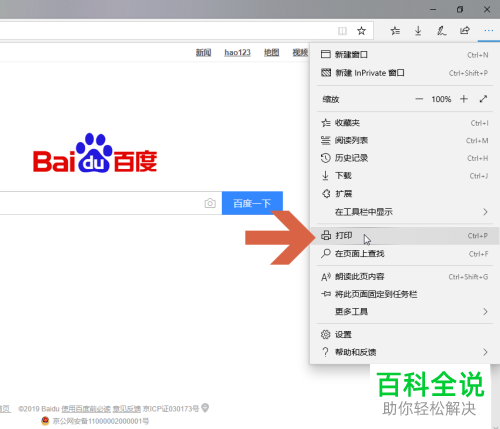Expand 更多工具 submenu
500x429 pixels.
pyautogui.click(x=404, y=312)
